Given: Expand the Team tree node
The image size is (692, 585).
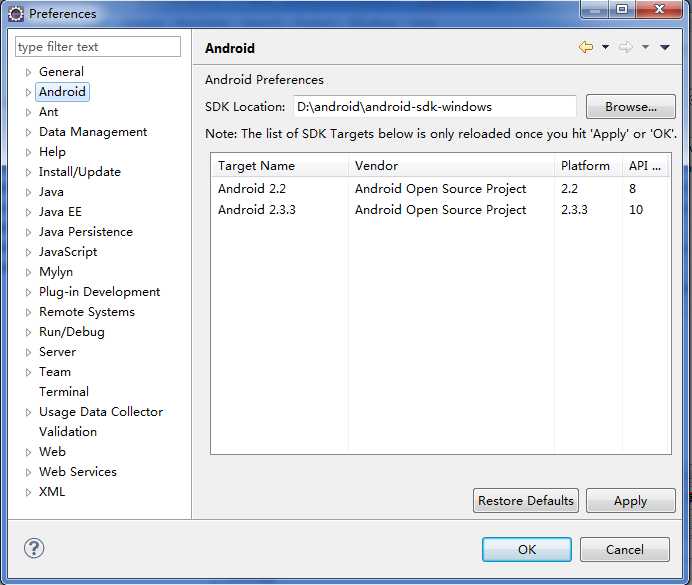Looking at the screenshot, I should (x=28, y=372).
